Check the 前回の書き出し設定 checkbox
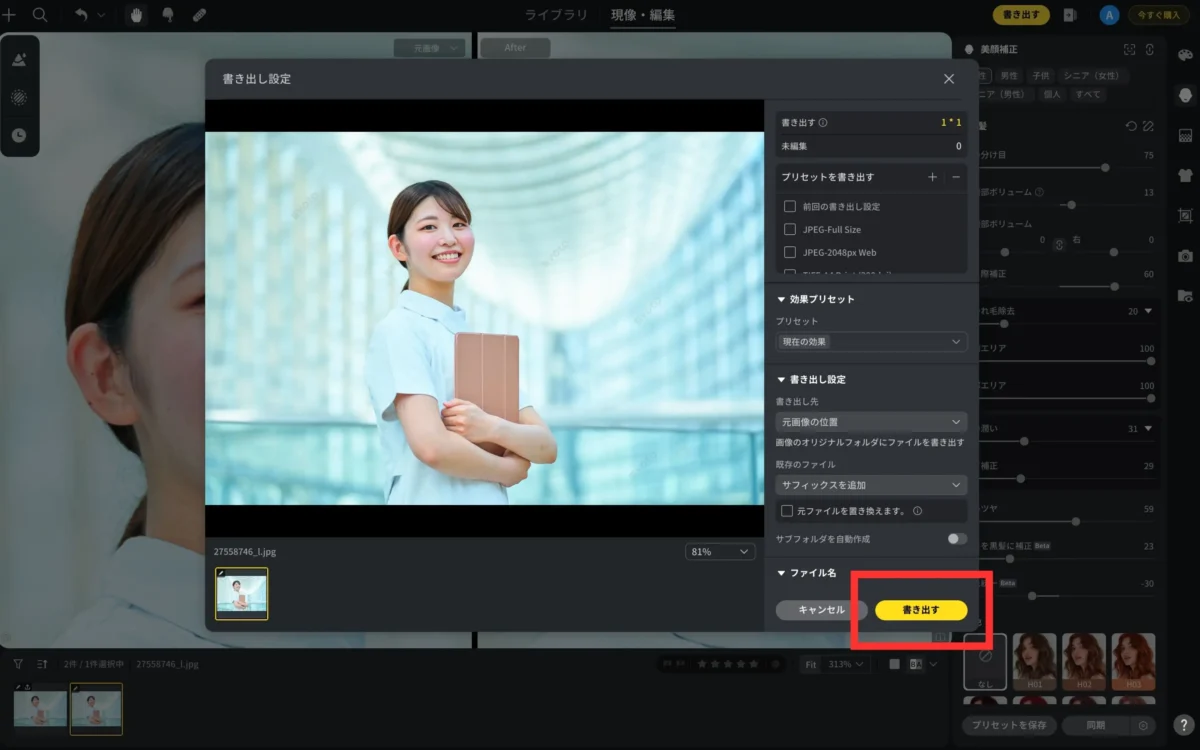1200x750 pixels. coord(790,206)
